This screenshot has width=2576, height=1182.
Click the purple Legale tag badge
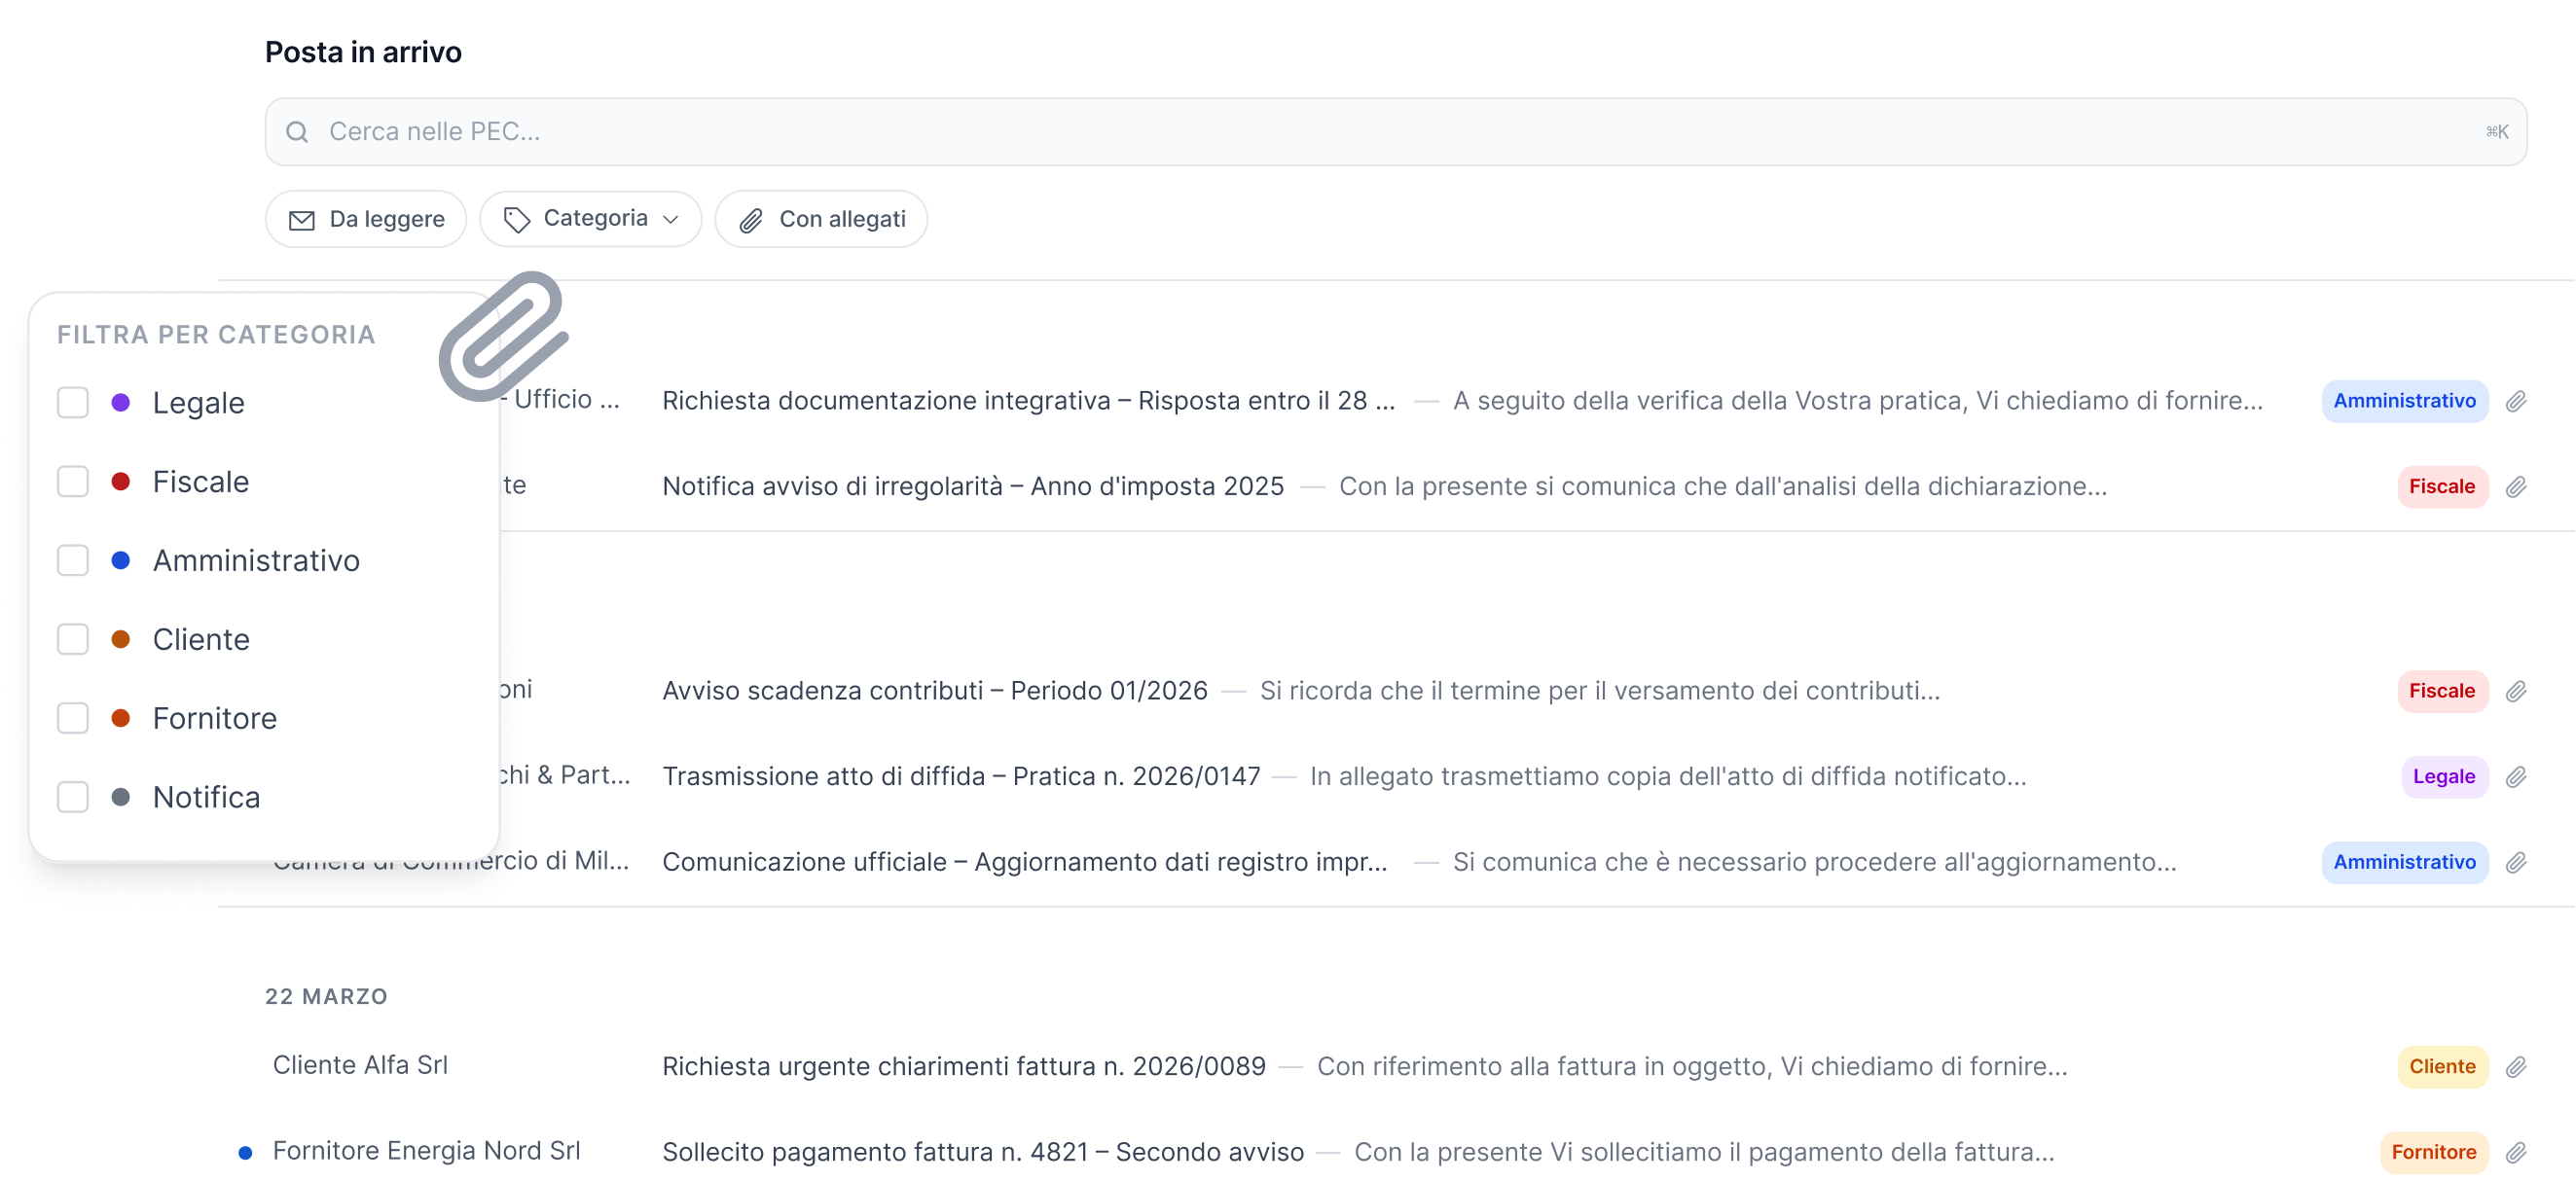[x=2443, y=777]
